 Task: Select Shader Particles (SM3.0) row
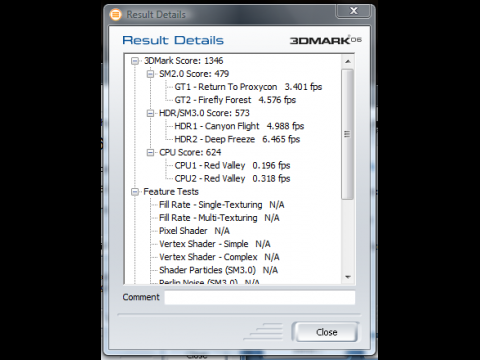click(x=218, y=270)
